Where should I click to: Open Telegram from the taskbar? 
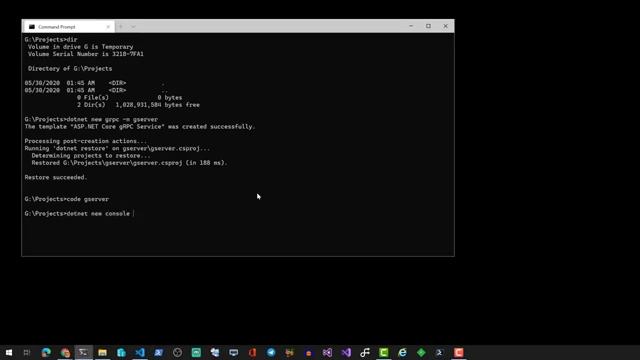tap(271, 353)
